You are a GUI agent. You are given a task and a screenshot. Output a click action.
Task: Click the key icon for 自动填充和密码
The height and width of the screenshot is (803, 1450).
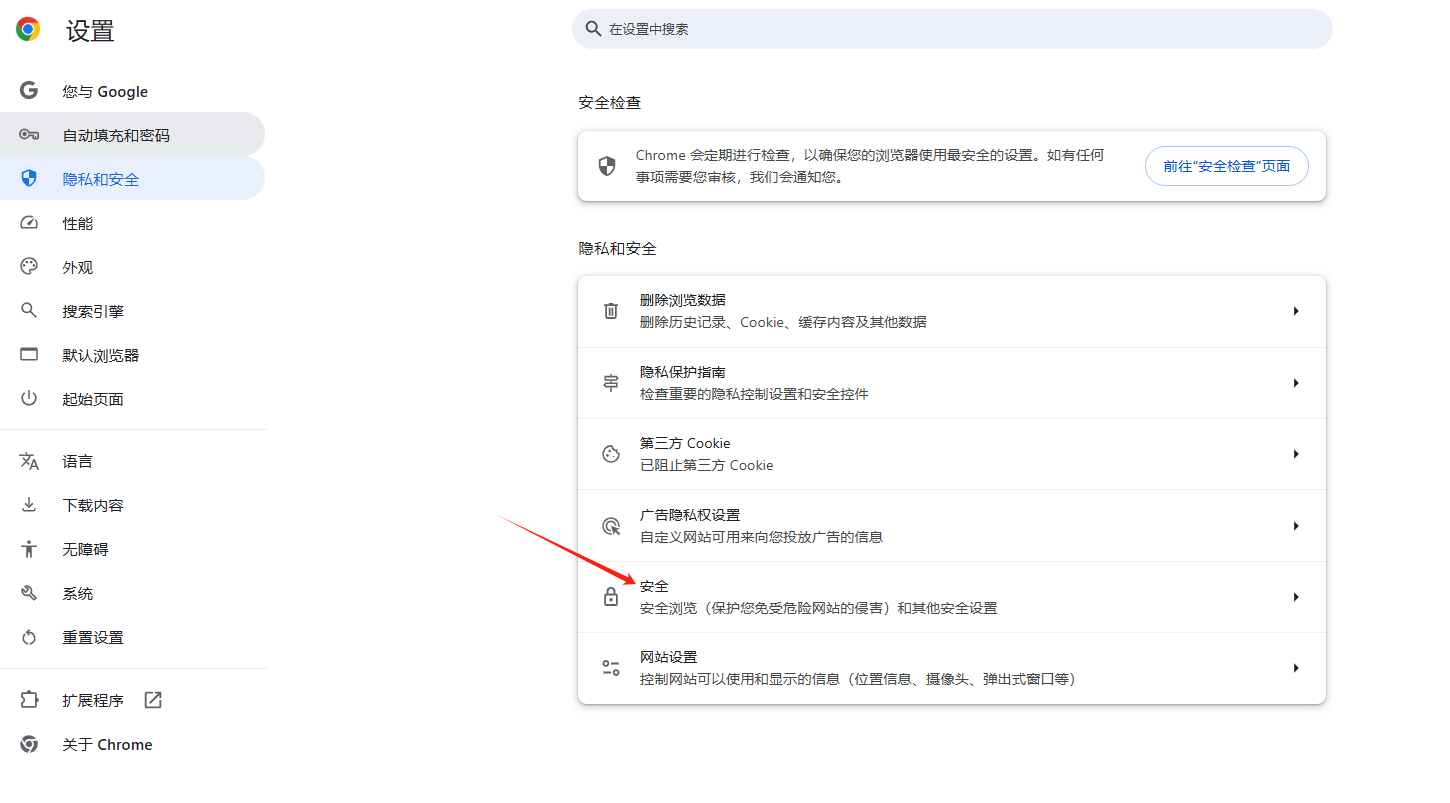pos(29,135)
